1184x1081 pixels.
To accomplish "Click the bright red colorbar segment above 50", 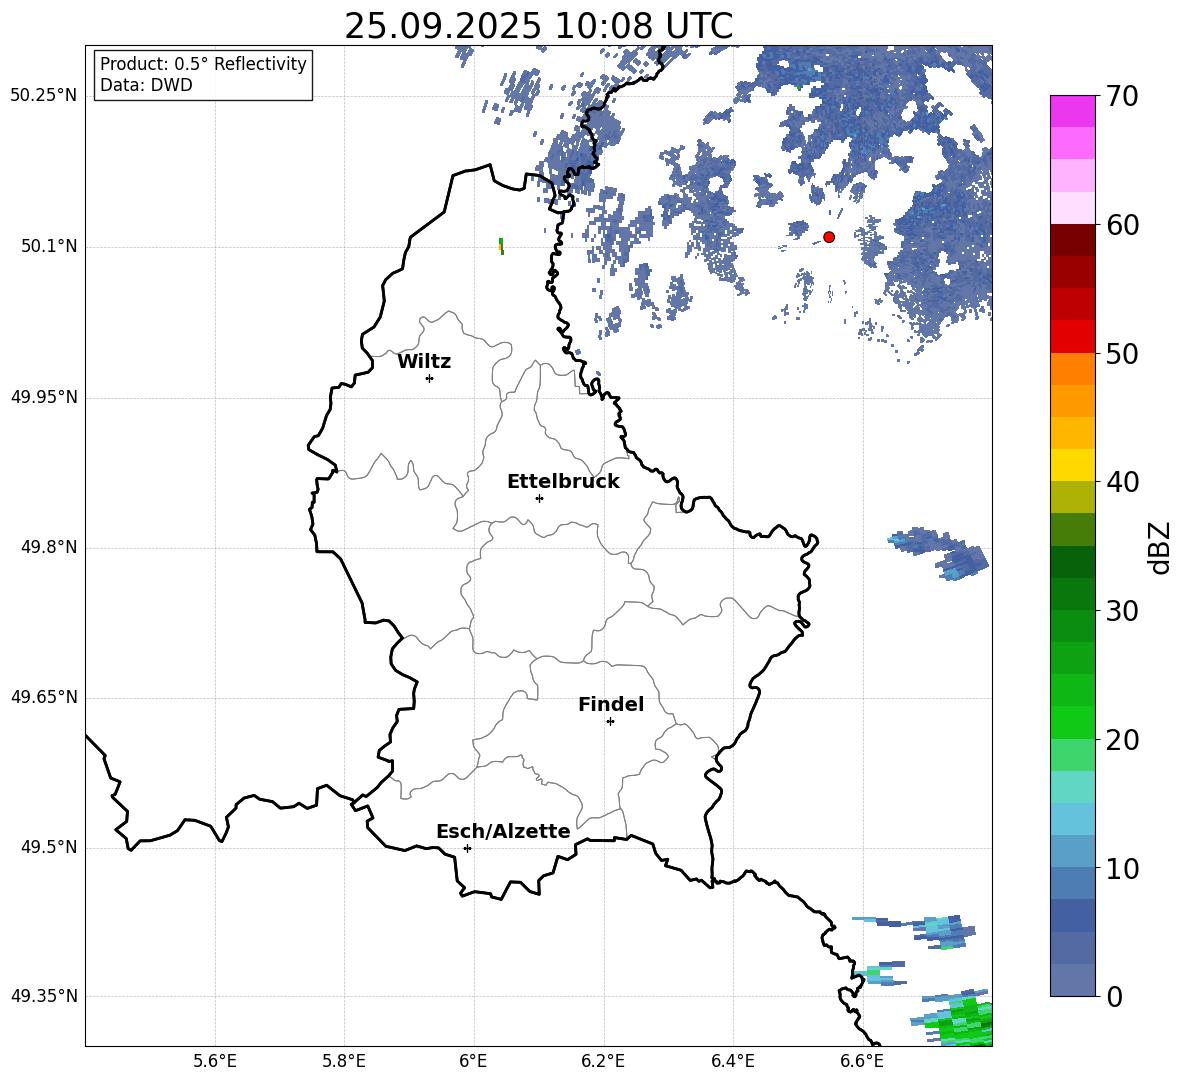I will [1072, 336].
